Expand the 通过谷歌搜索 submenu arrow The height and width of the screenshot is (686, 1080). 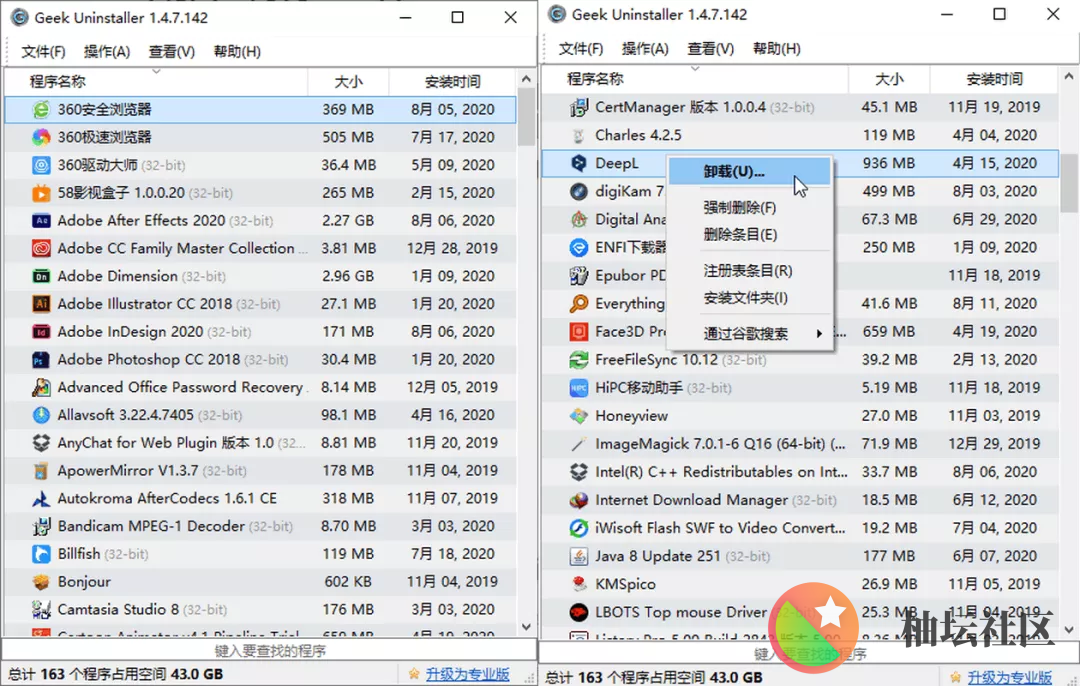(819, 334)
